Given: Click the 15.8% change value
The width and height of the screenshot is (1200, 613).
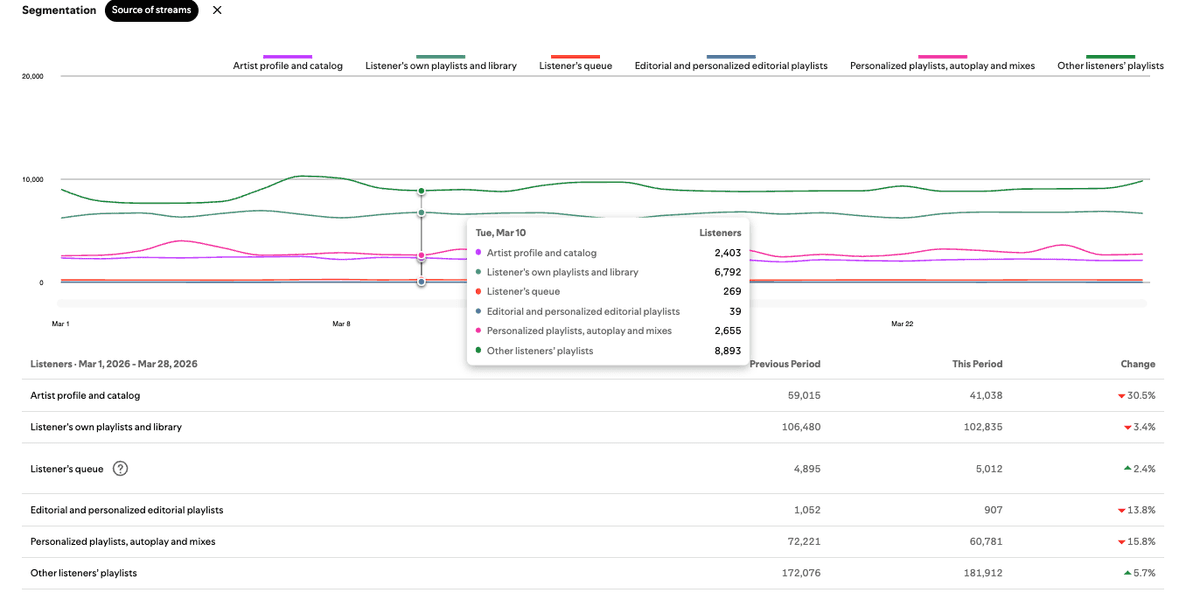Looking at the screenshot, I should point(1137,542).
